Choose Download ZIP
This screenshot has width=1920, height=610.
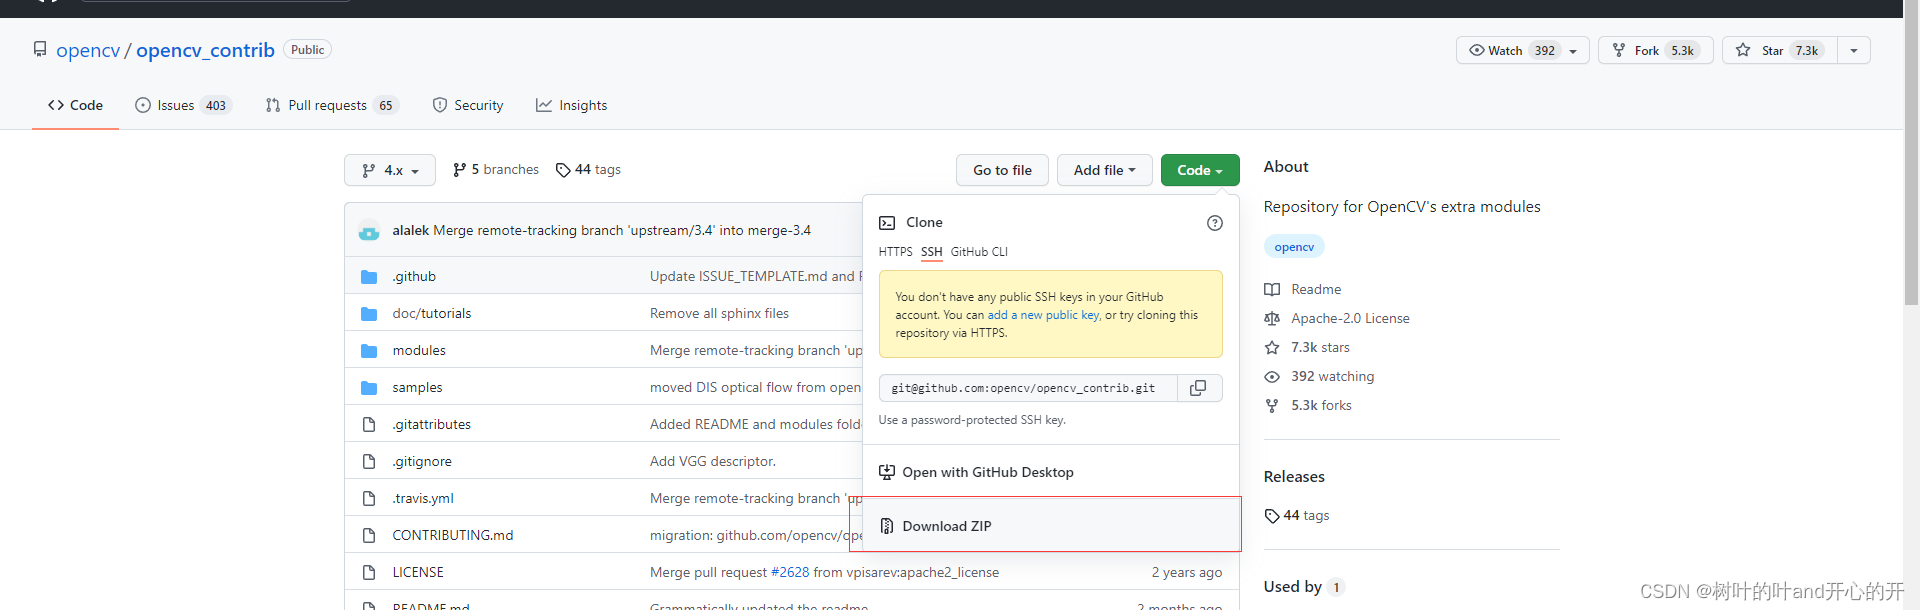(1050, 526)
